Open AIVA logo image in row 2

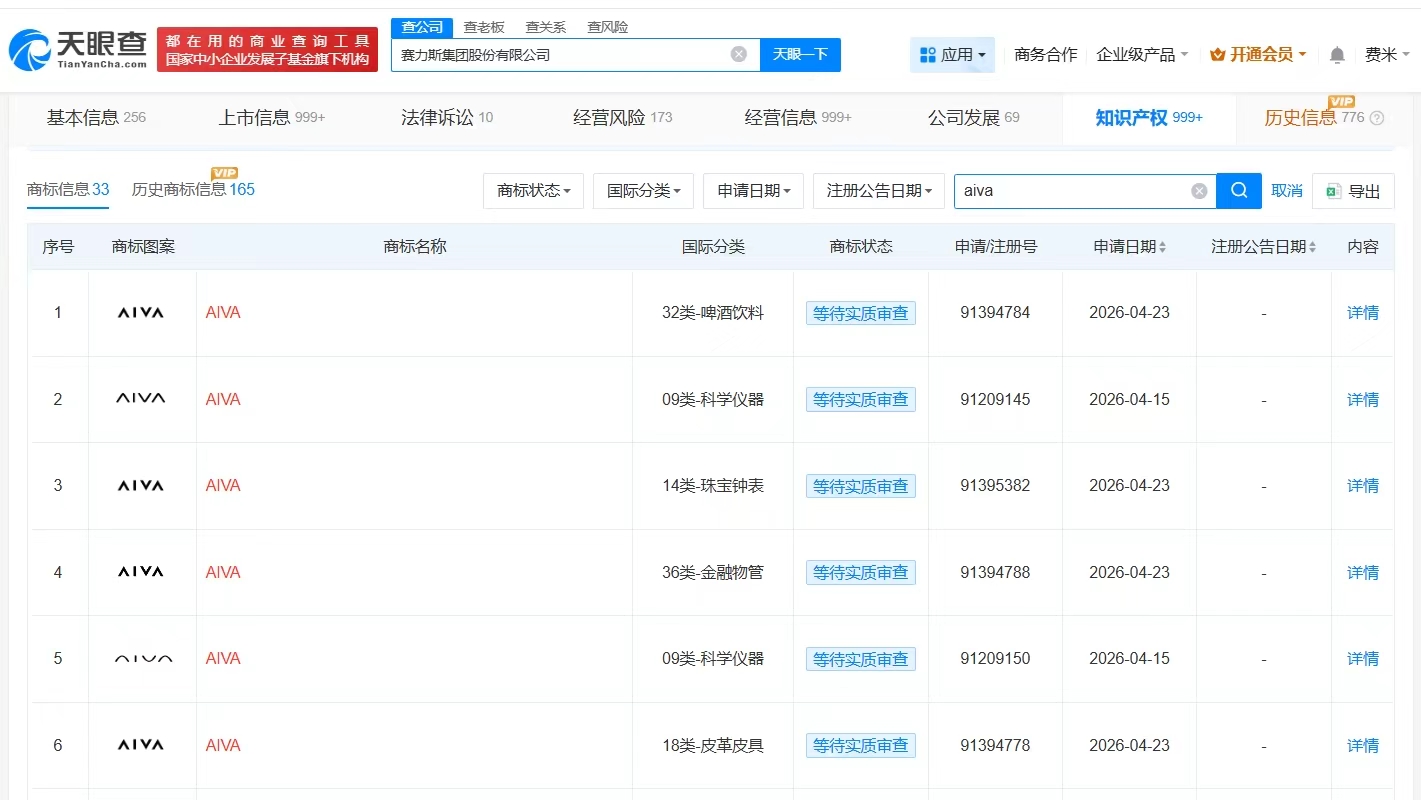(141, 399)
